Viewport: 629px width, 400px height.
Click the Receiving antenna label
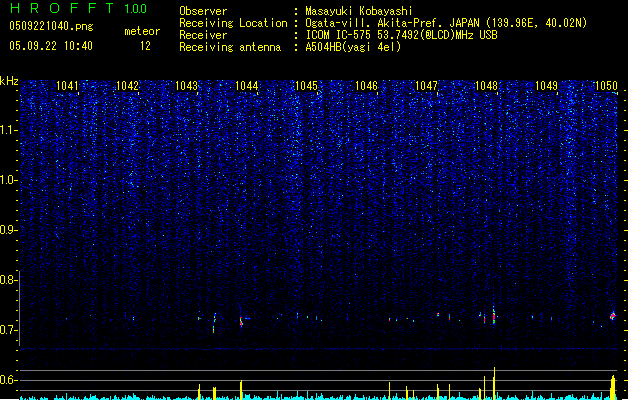[x=230, y=47]
